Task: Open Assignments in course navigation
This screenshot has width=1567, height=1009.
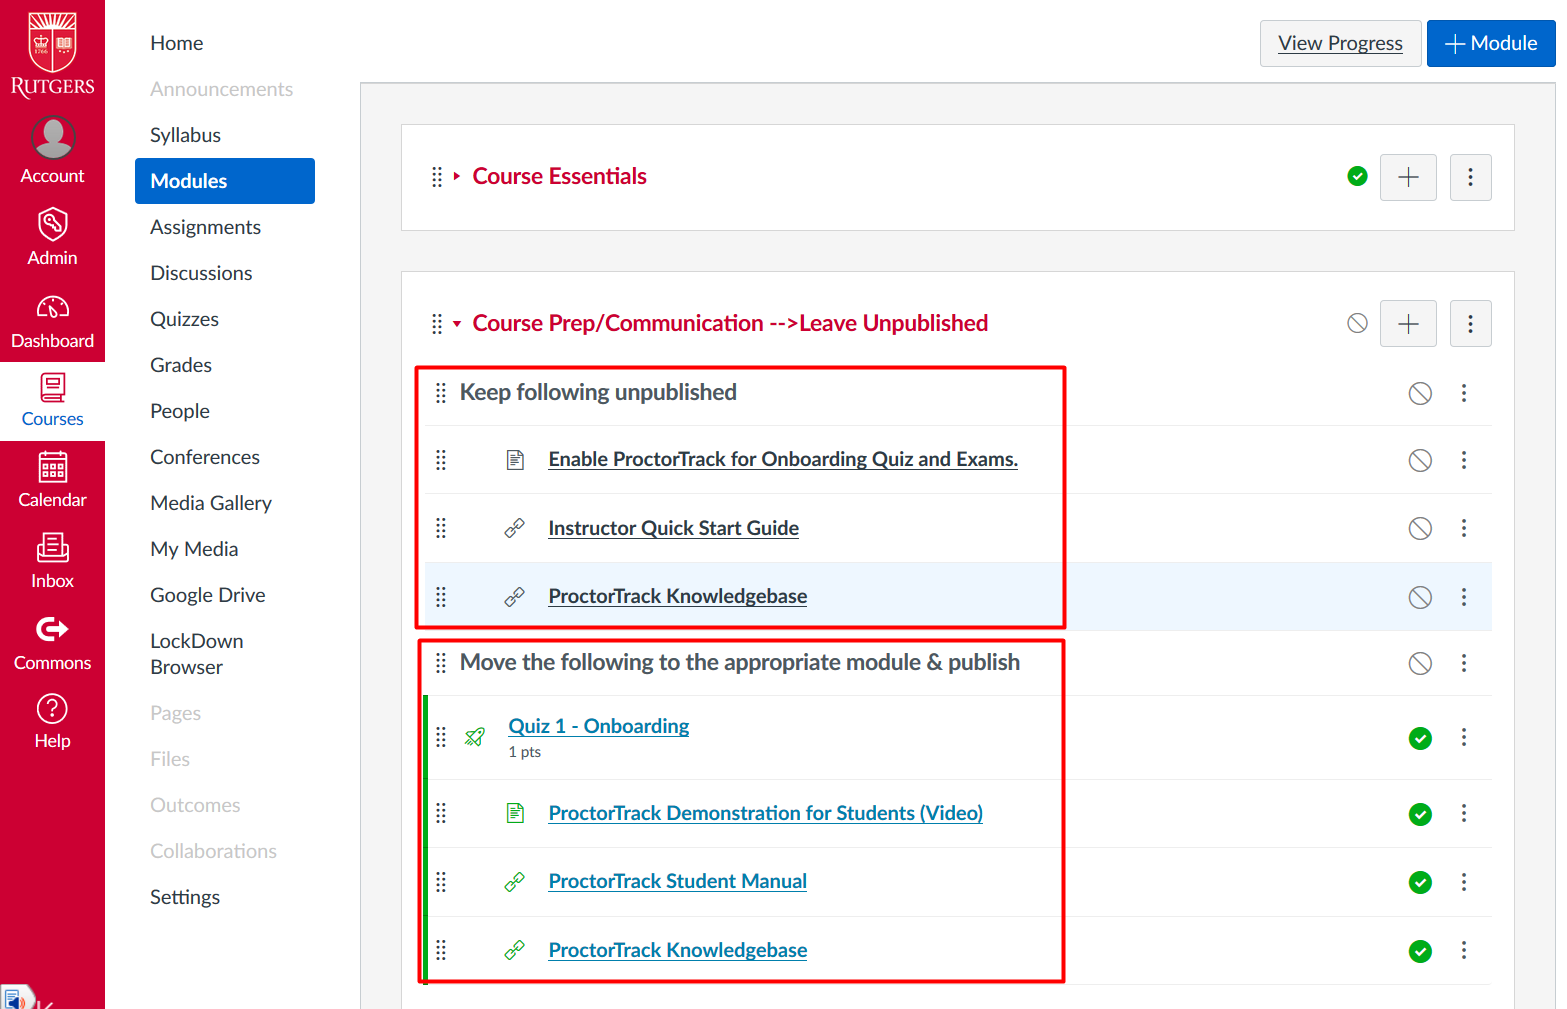Action: (x=206, y=227)
